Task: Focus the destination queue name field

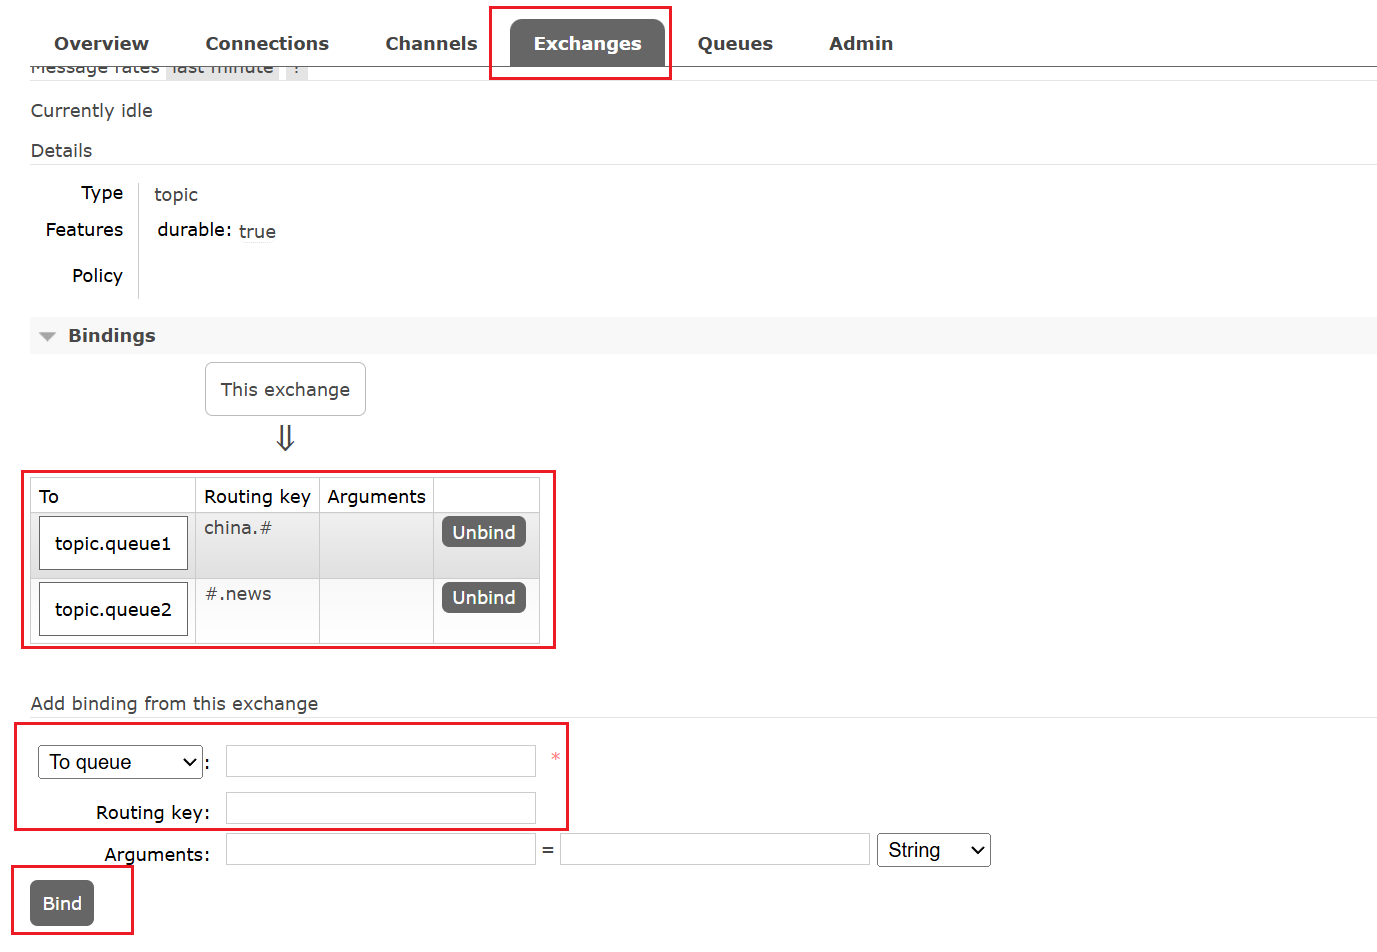Action: 381,761
